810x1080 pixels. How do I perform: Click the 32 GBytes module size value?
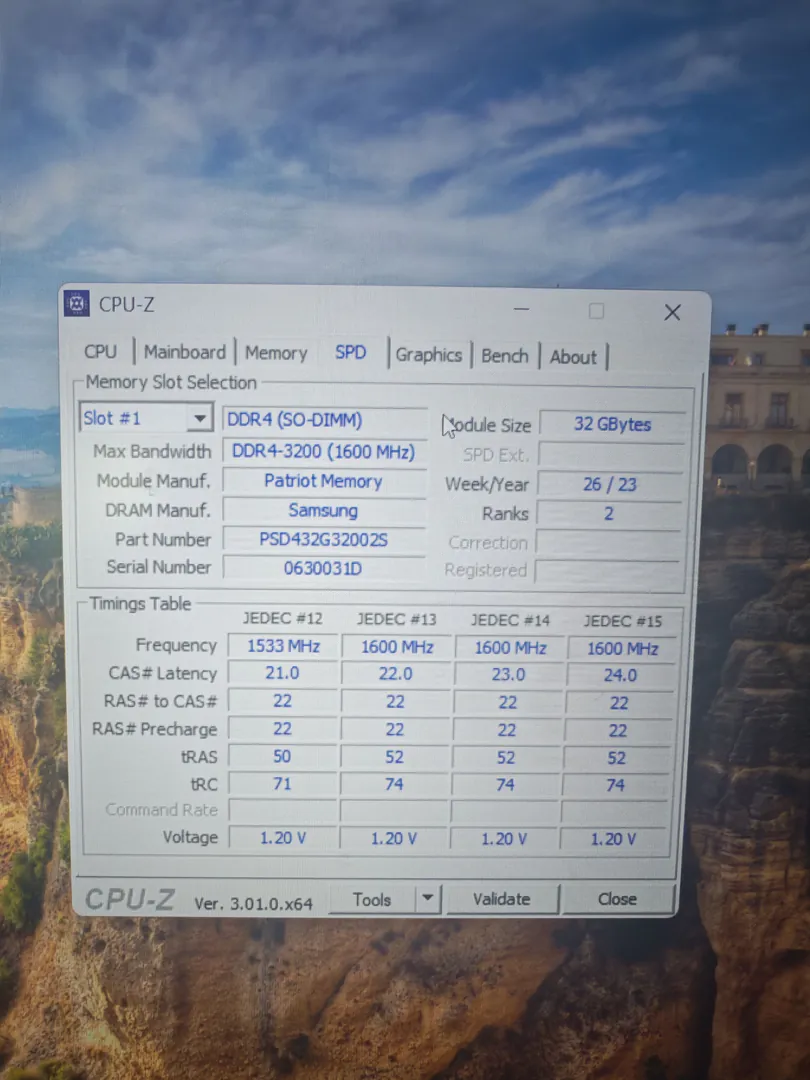tap(612, 424)
